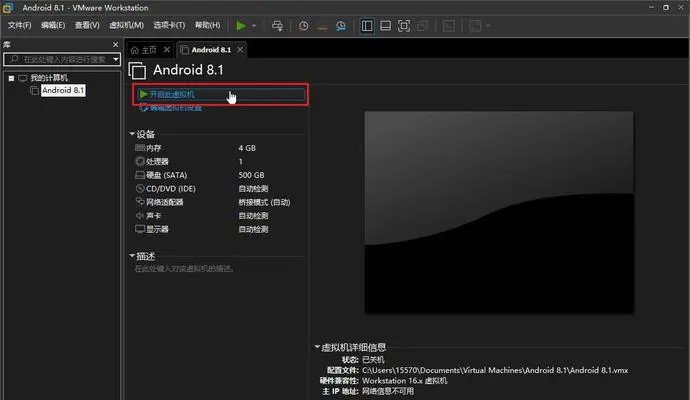Click the stretch guest display icon
The height and width of the screenshot is (400, 690).
475,26
